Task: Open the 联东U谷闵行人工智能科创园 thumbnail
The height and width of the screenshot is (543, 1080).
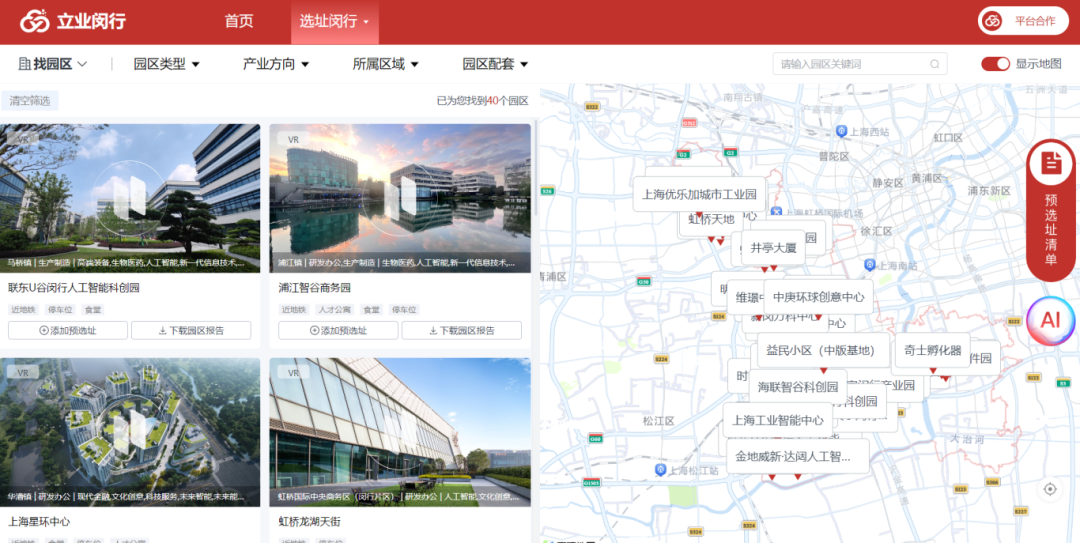Action: tap(130, 198)
